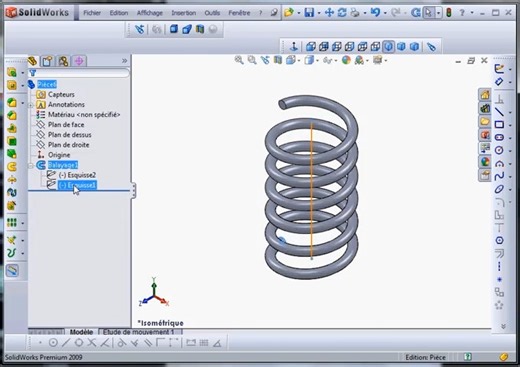Click the Linear Pattern grid icon
The height and width of the screenshot is (367, 520).
[x=12, y=222]
